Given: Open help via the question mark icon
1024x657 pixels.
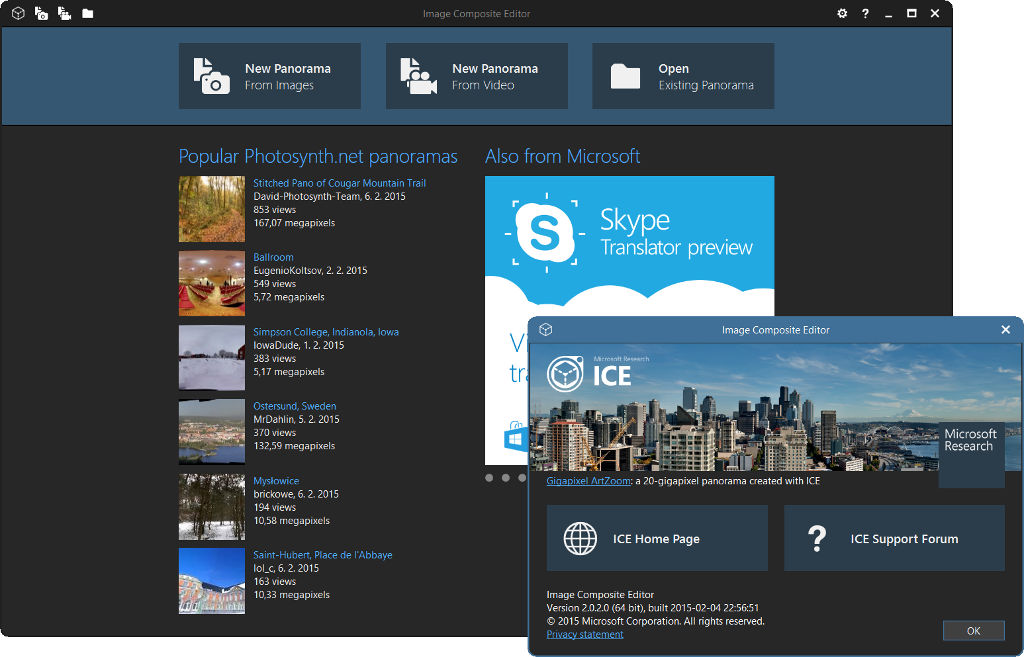Looking at the screenshot, I should point(865,13).
